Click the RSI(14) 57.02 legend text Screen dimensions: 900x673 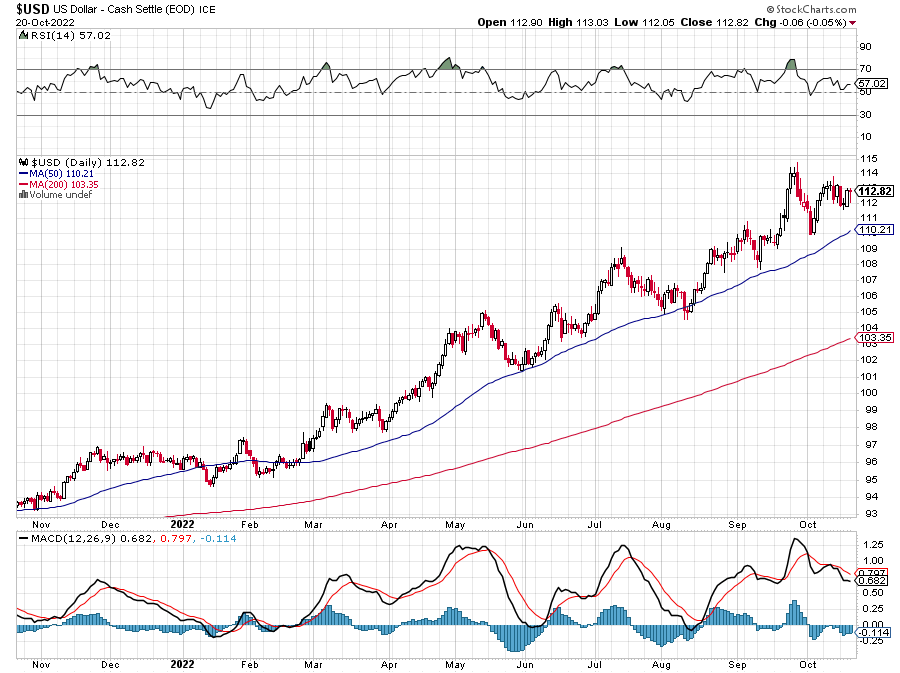pyautogui.click(x=70, y=35)
